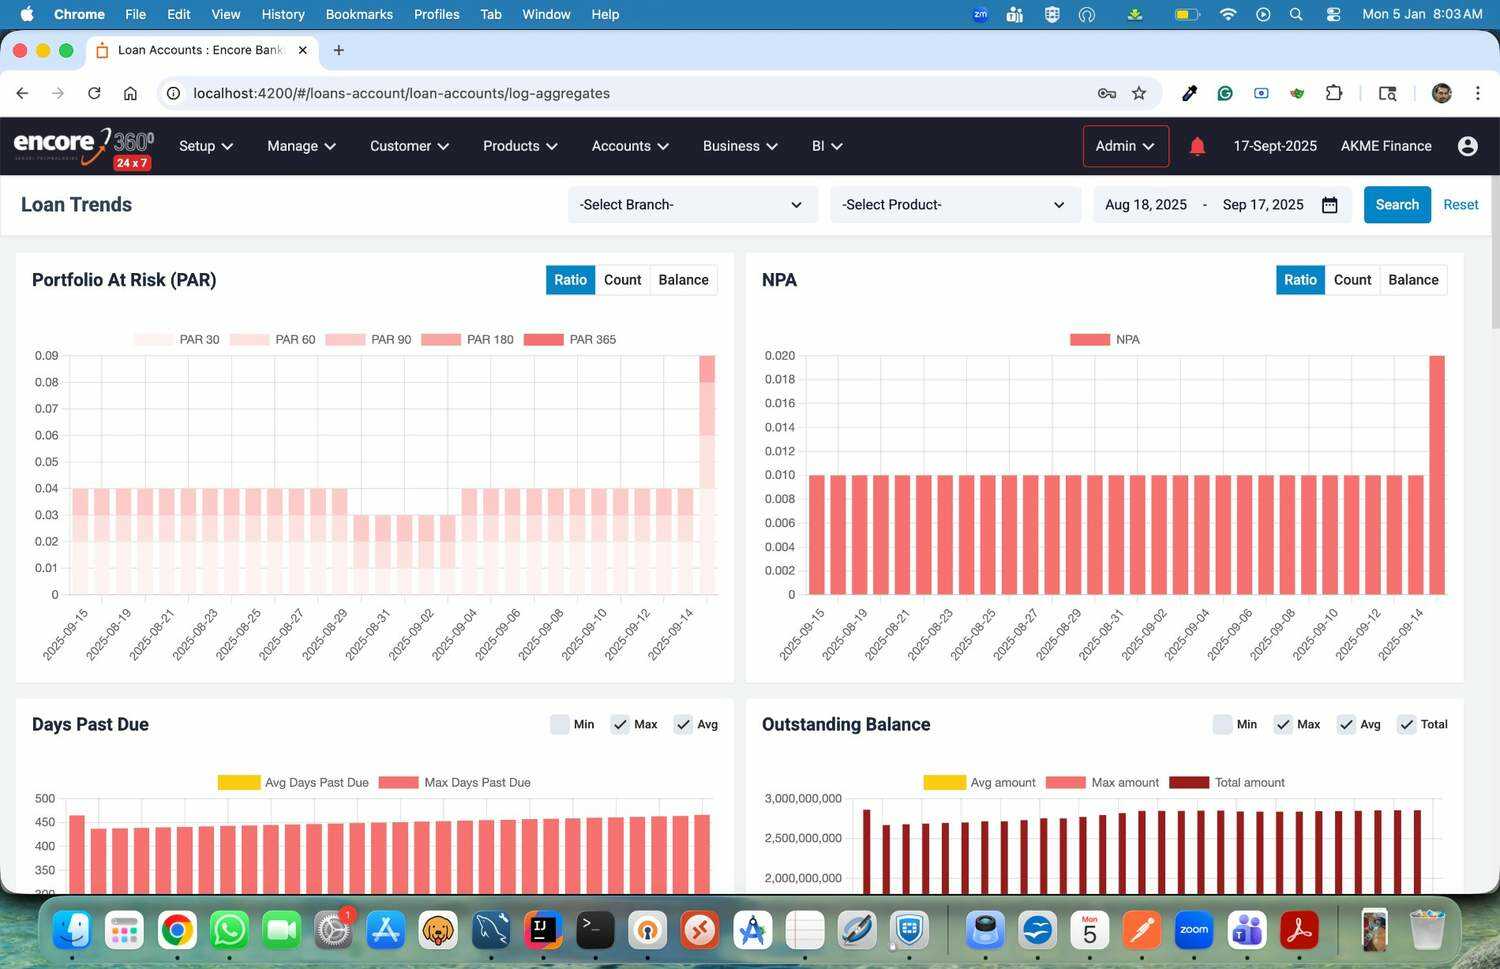Screen dimensions: 1500x969
Task: Select the NPA Balance view button
Action: (x=1413, y=280)
